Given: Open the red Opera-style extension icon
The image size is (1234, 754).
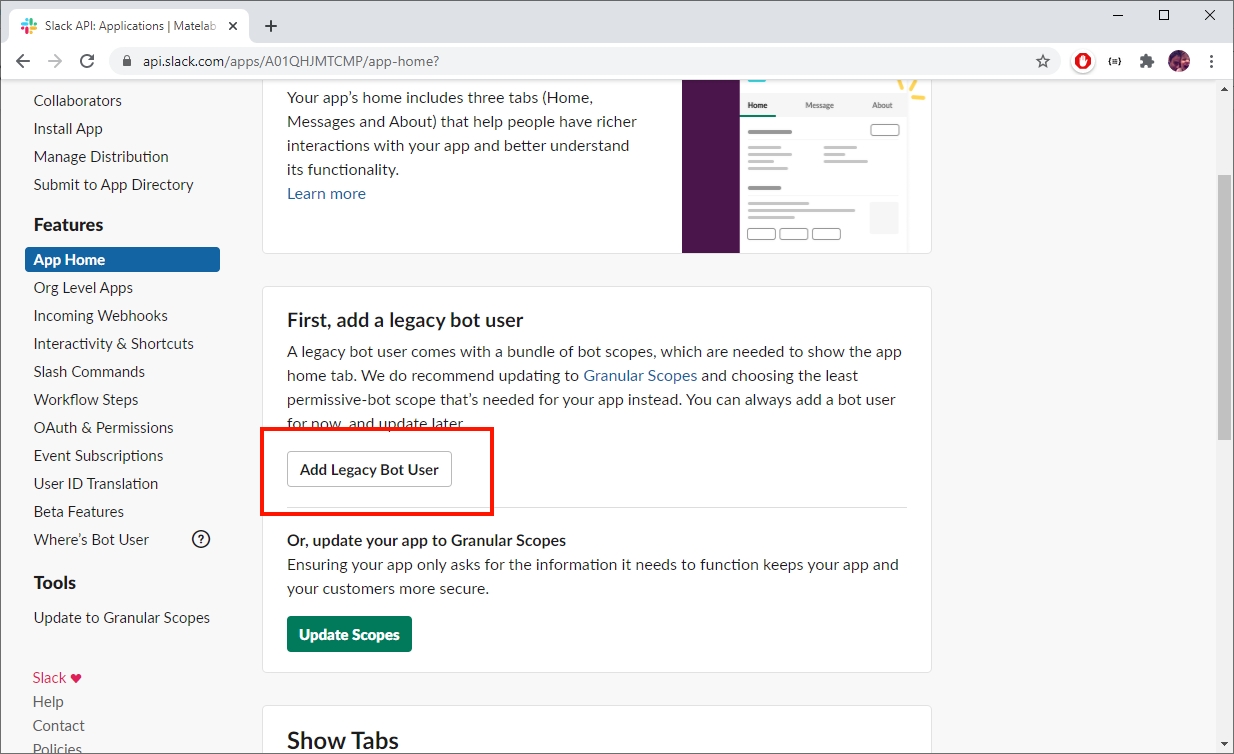Looking at the screenshot, I should click(1083, 61).
